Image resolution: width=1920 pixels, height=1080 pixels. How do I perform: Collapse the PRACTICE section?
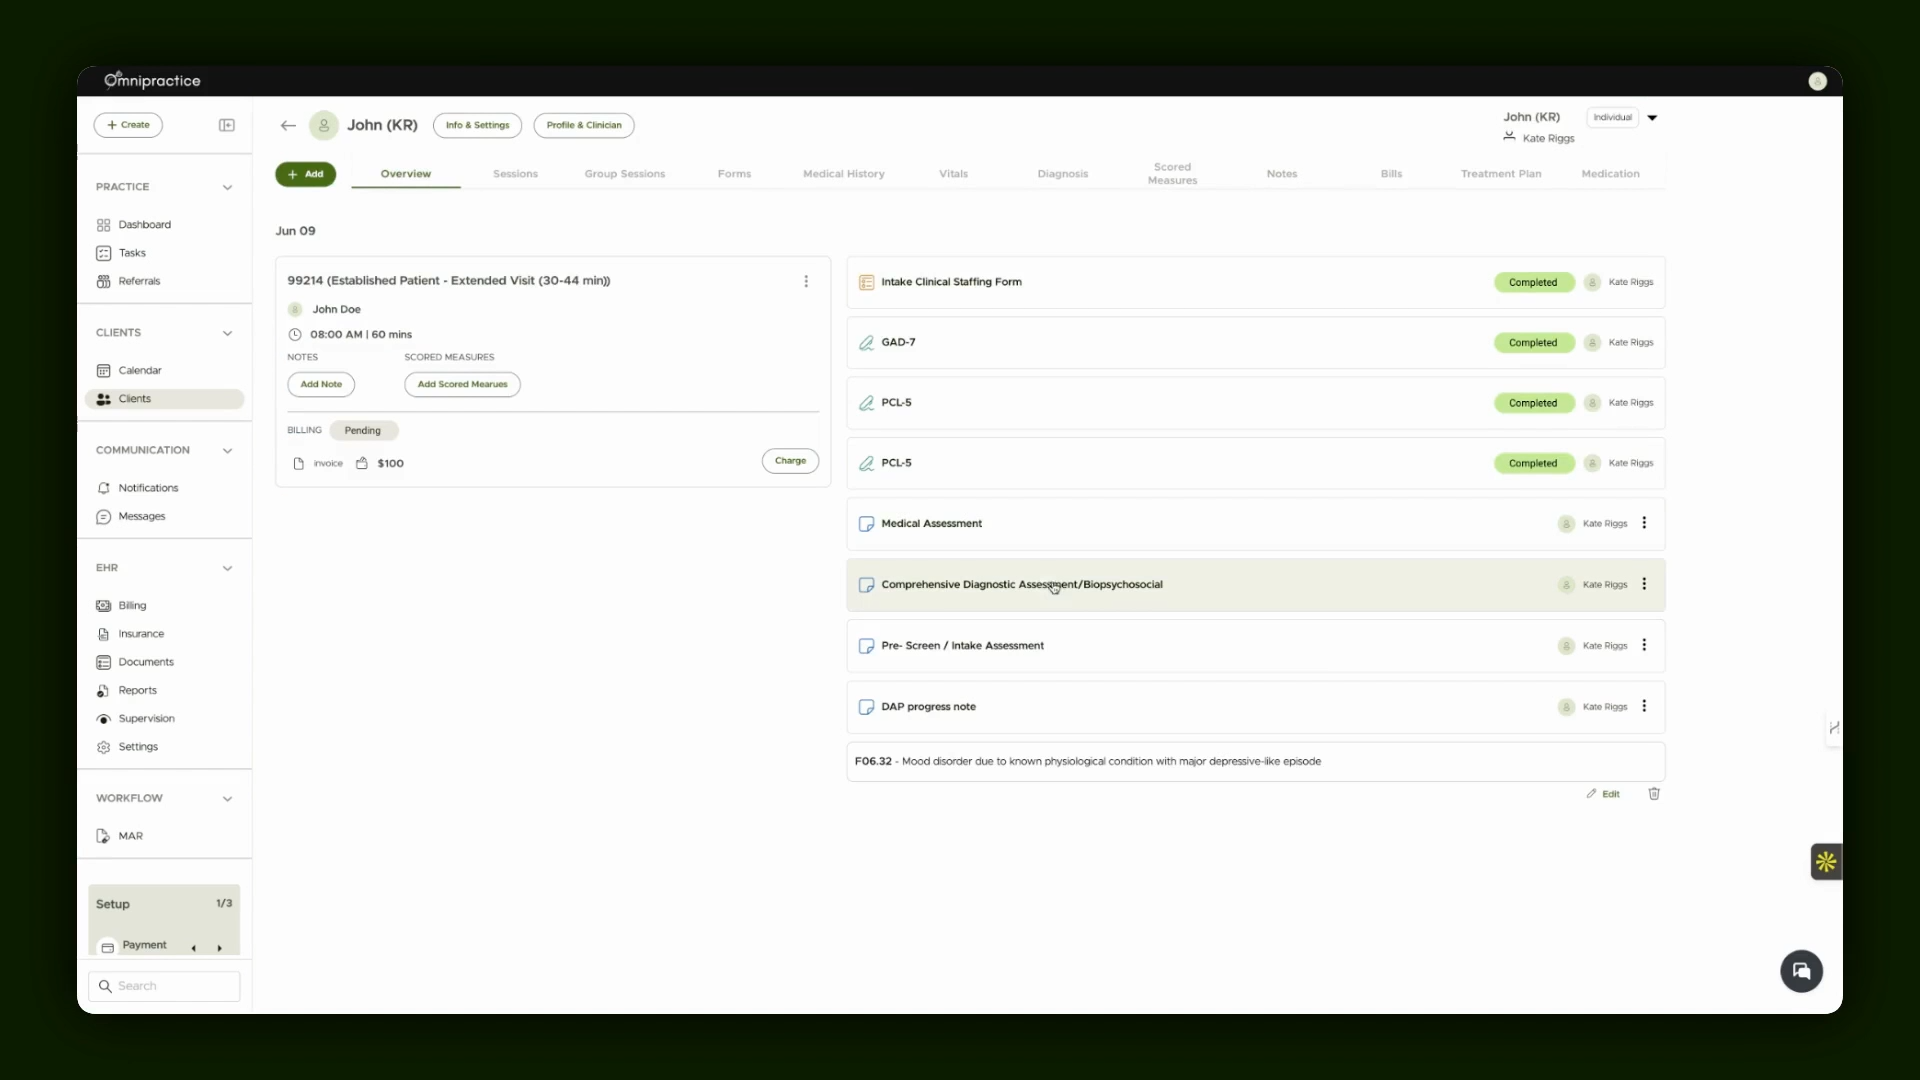pyautogui.click(x=227, y=187)
